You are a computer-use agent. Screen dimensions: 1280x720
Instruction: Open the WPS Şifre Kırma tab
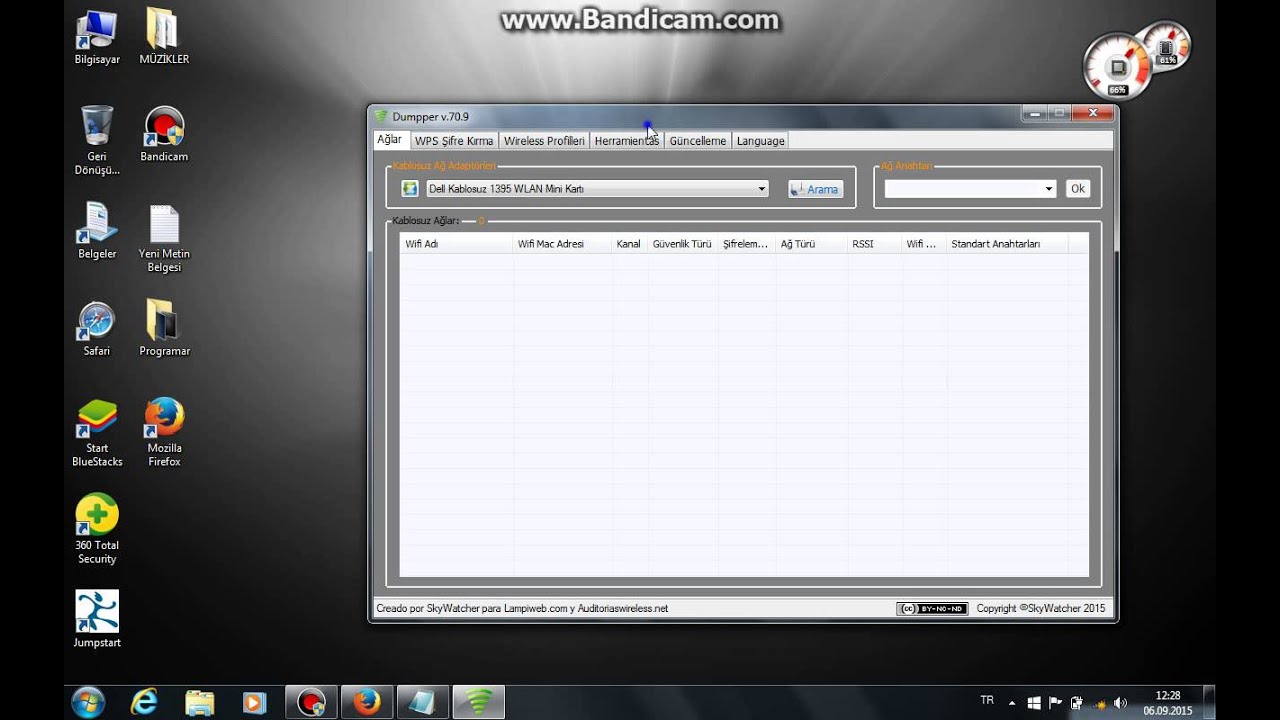pyautogui.click(x=454, y=141)
